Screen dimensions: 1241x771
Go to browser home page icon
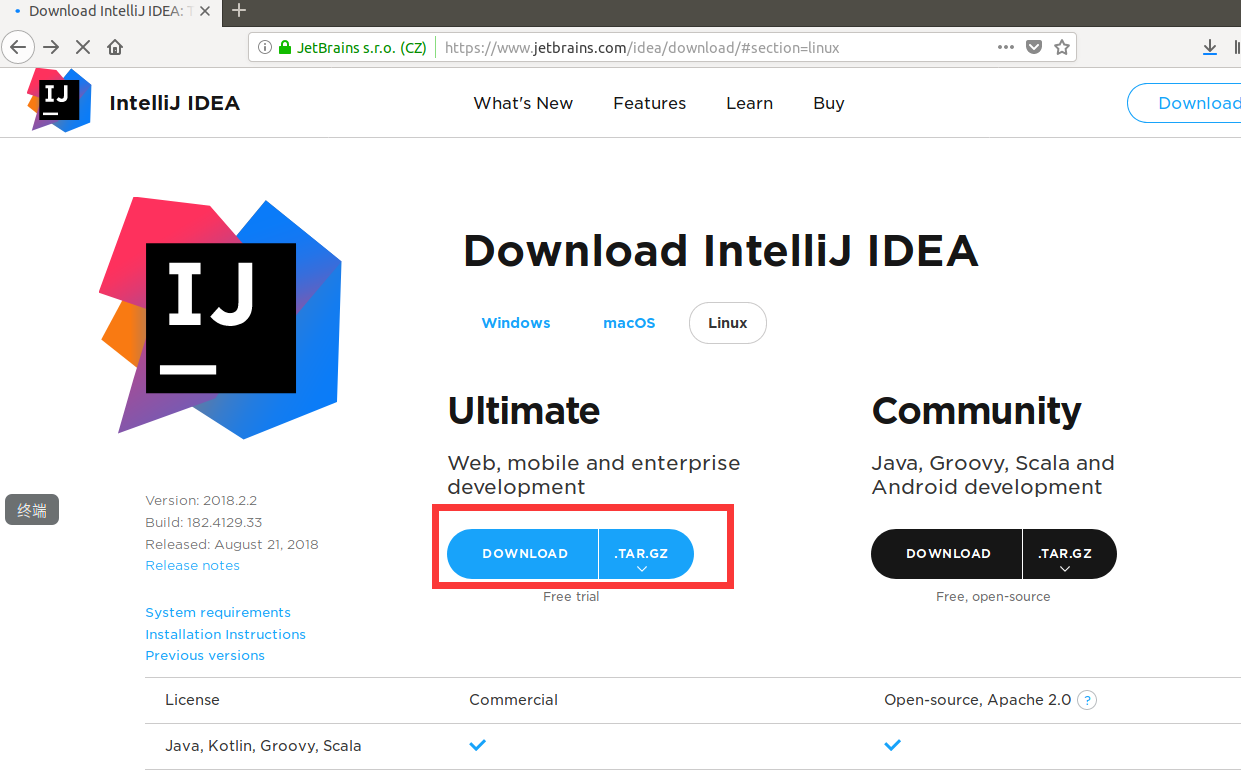115,47
